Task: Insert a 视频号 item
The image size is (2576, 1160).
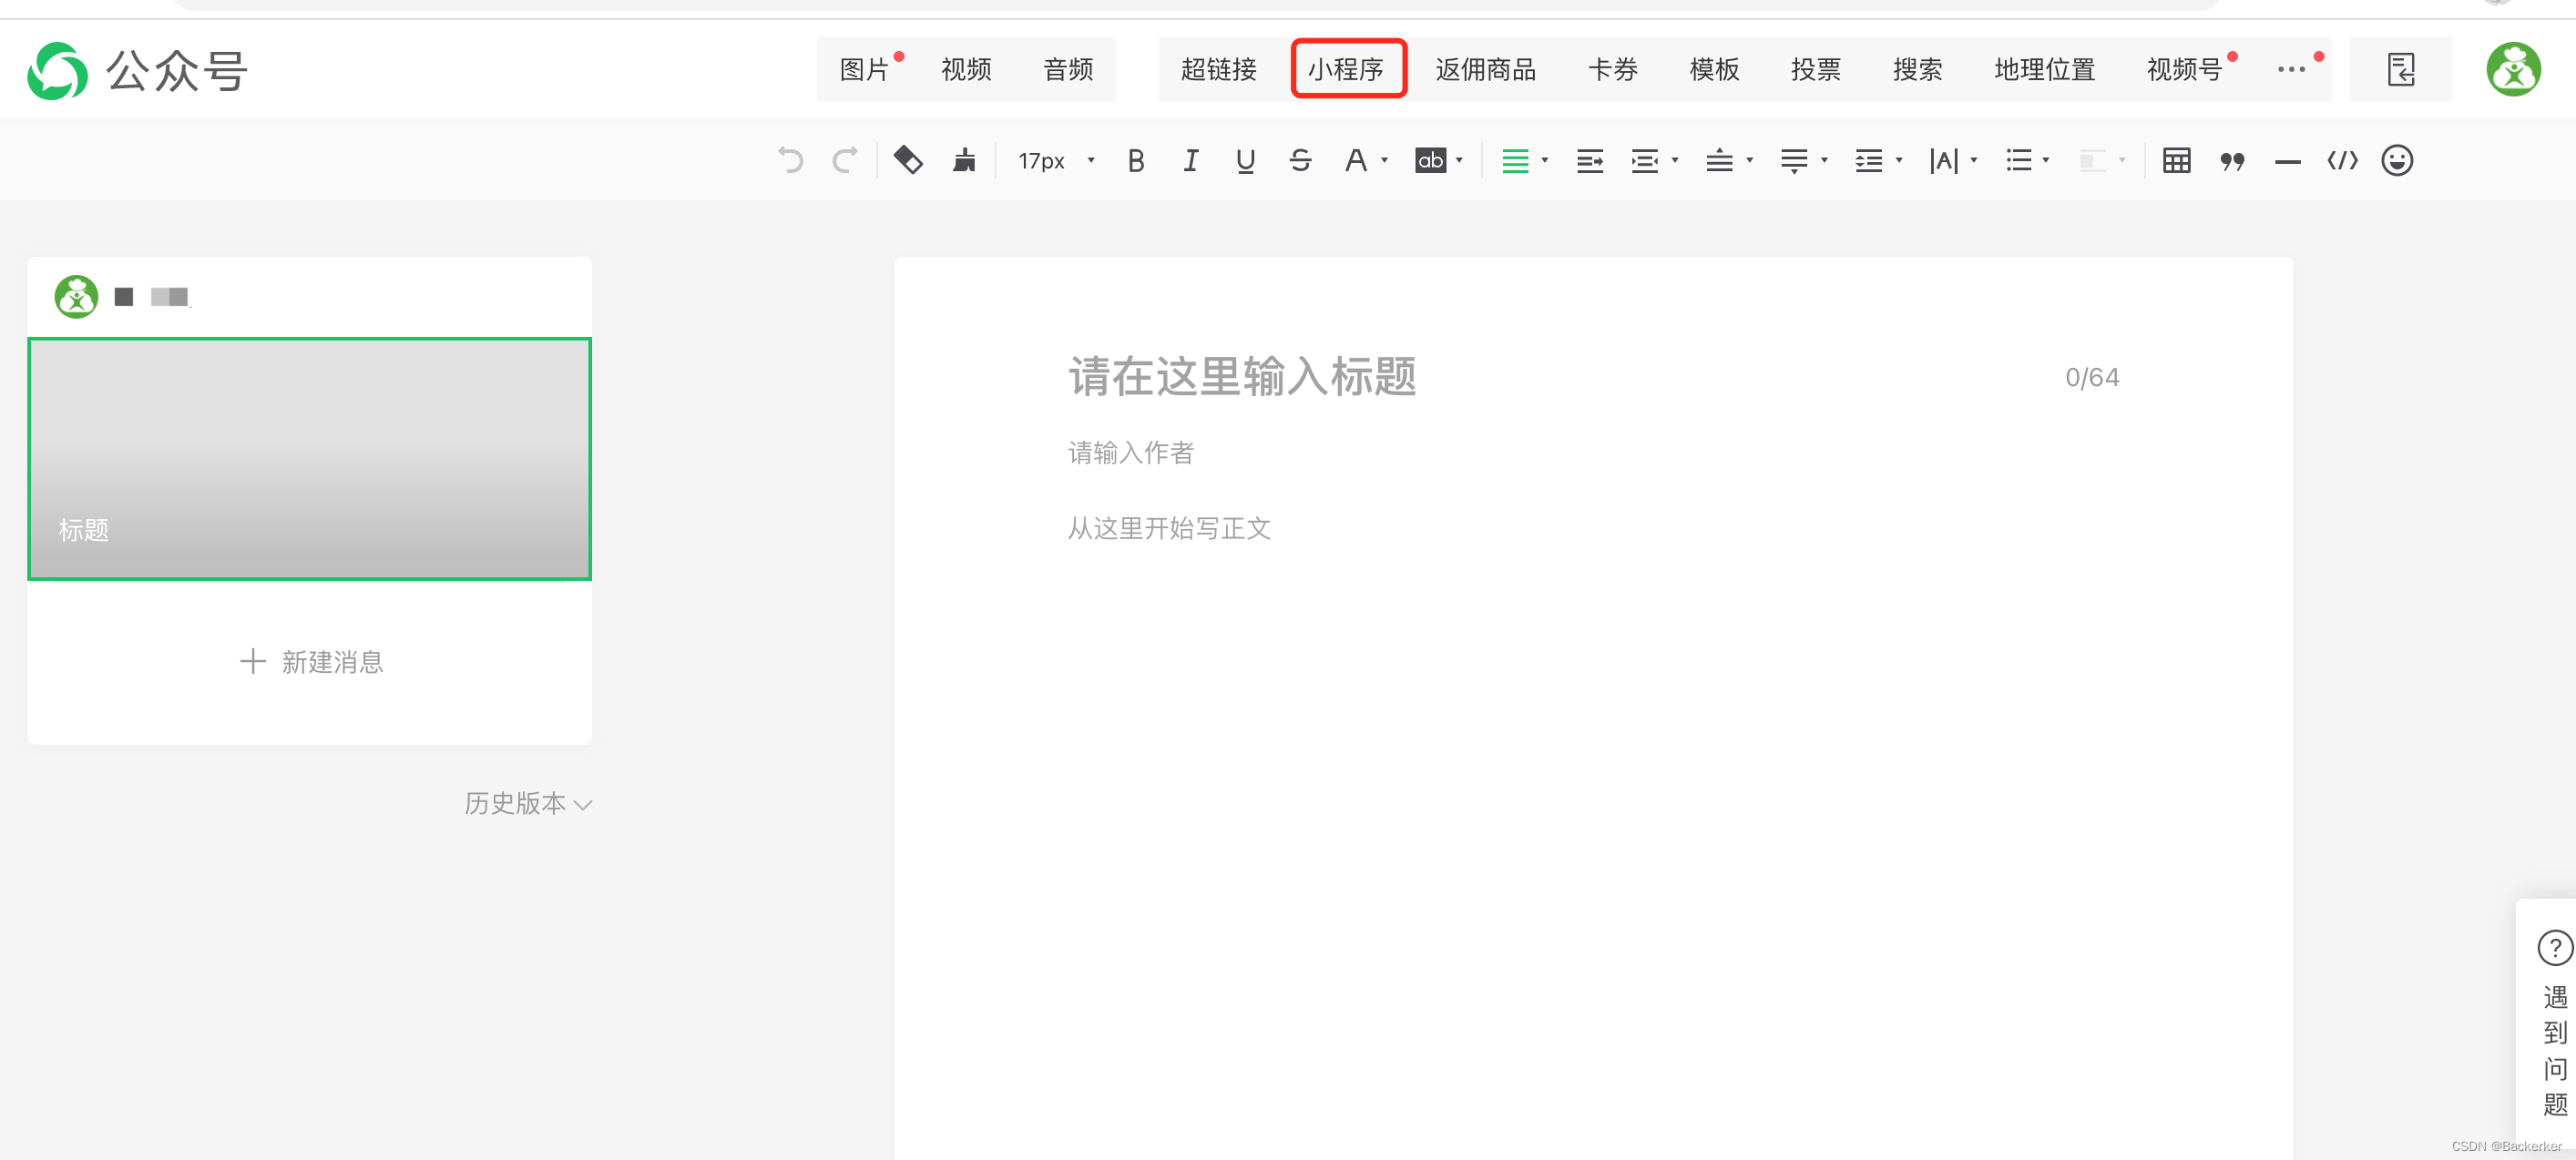Action: [2184, 69]
